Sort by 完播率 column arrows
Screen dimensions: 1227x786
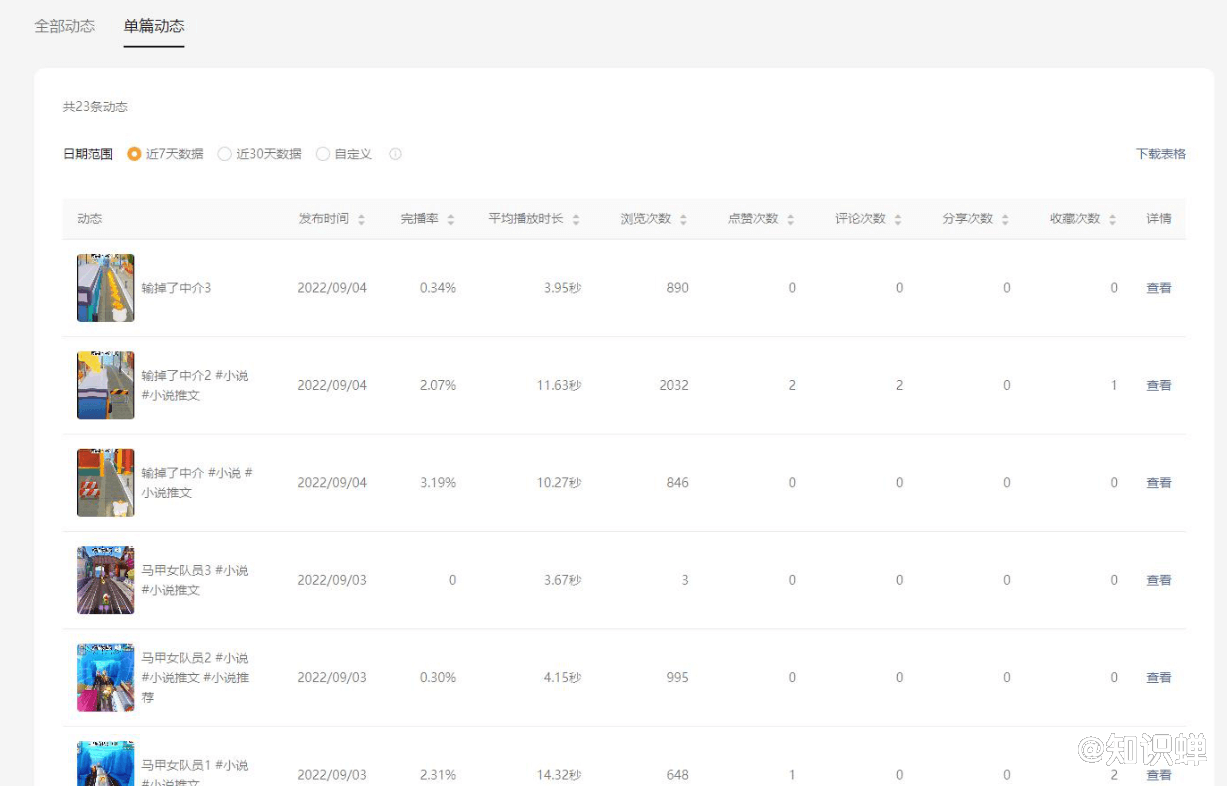(x=451, y=219)
